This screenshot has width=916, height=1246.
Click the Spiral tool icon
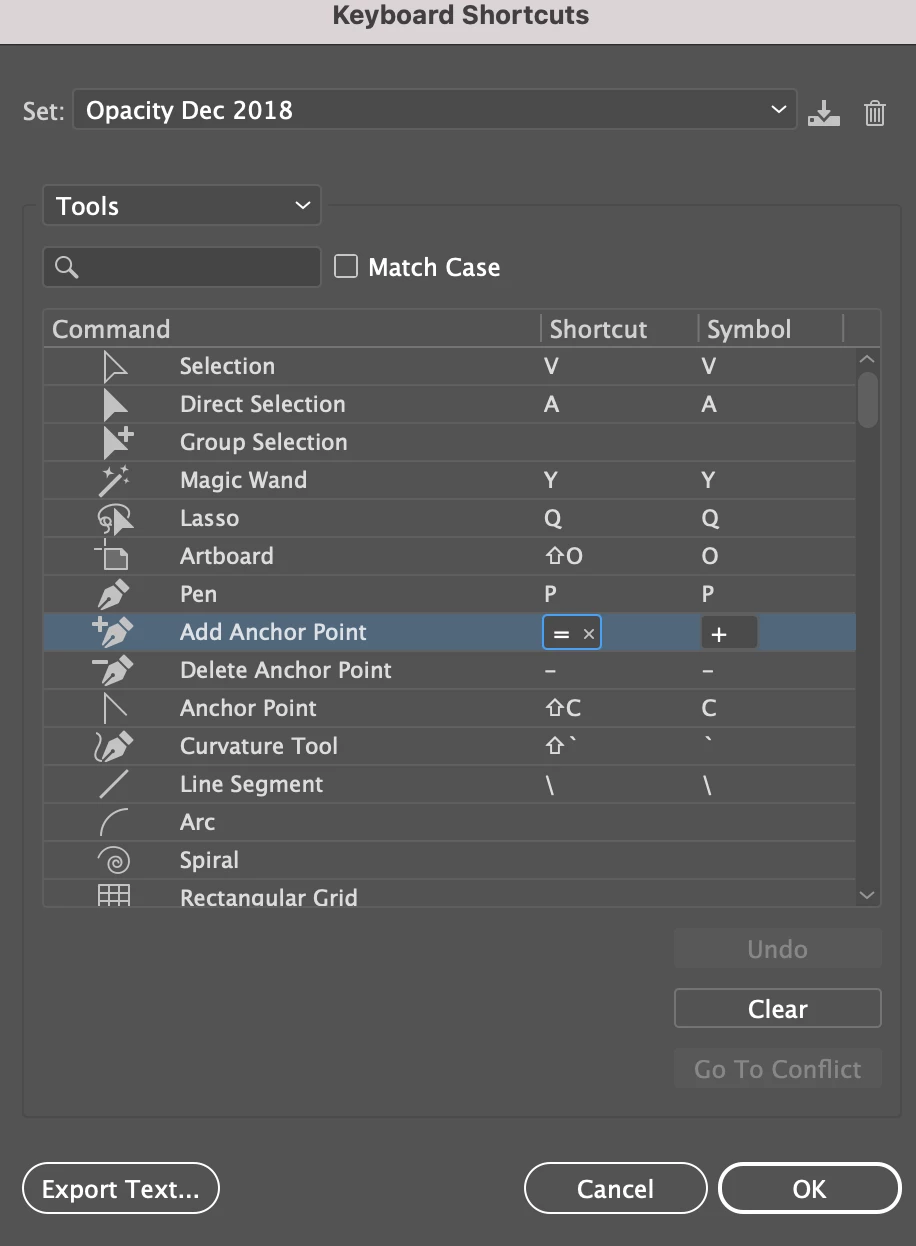114,861
